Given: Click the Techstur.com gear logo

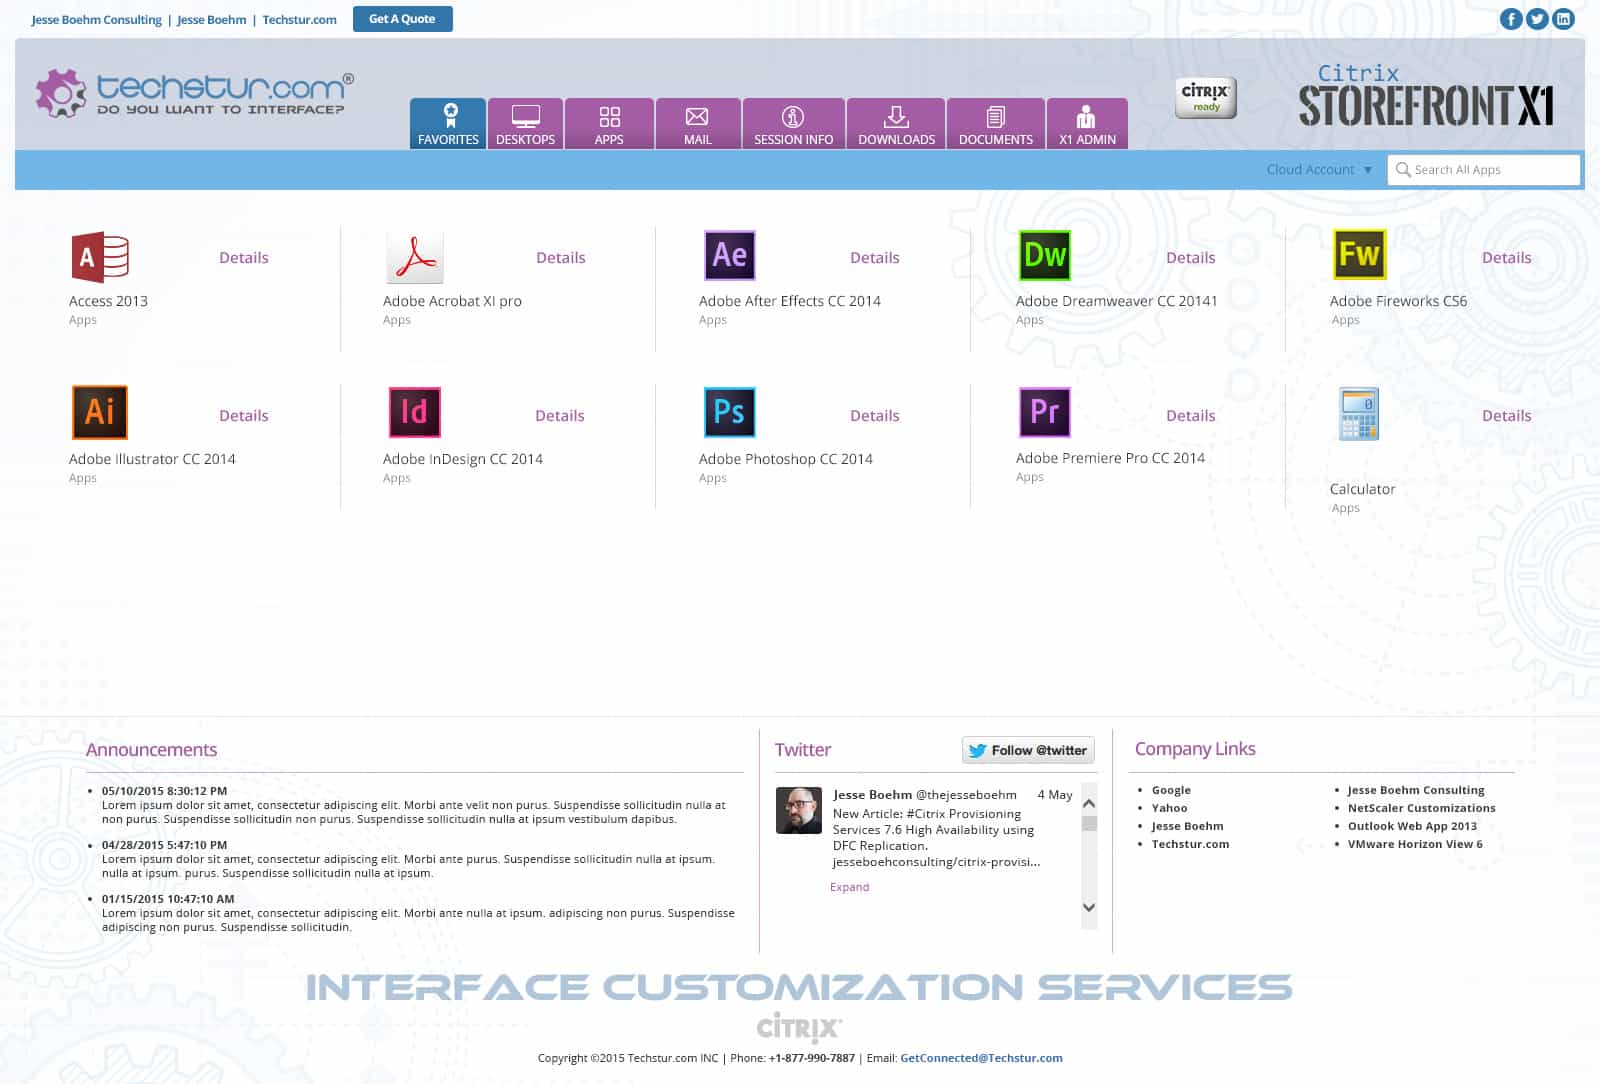Looking at the screenshot, I should [62, 93].
